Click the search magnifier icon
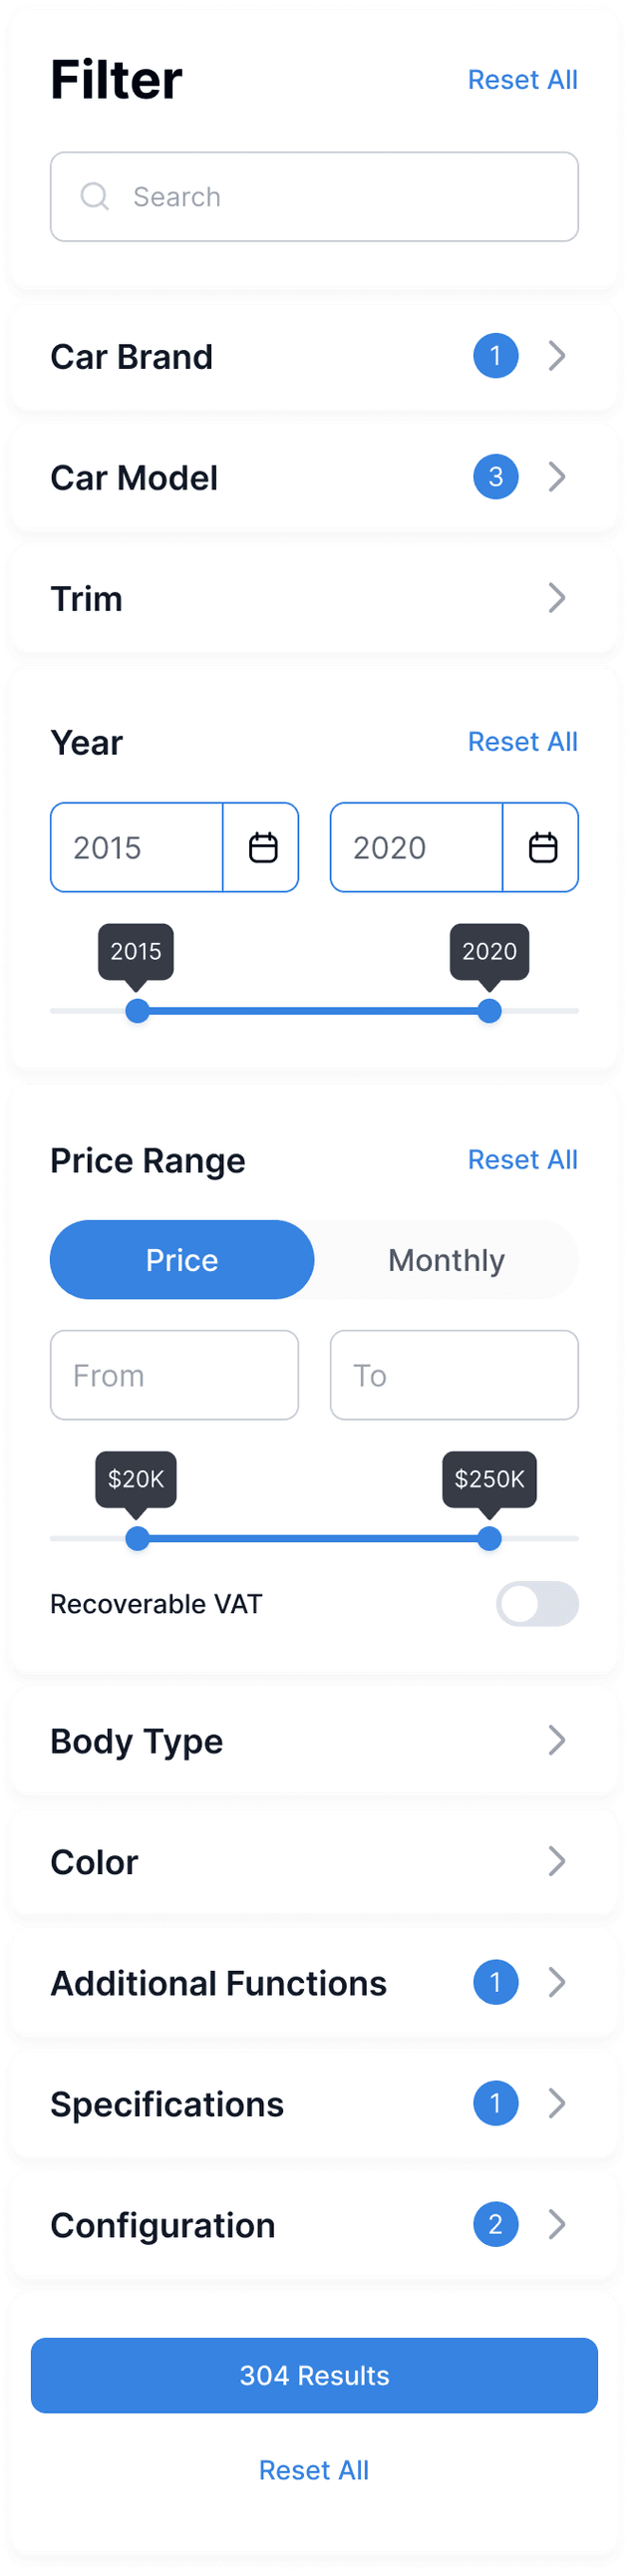 (95, 196)
